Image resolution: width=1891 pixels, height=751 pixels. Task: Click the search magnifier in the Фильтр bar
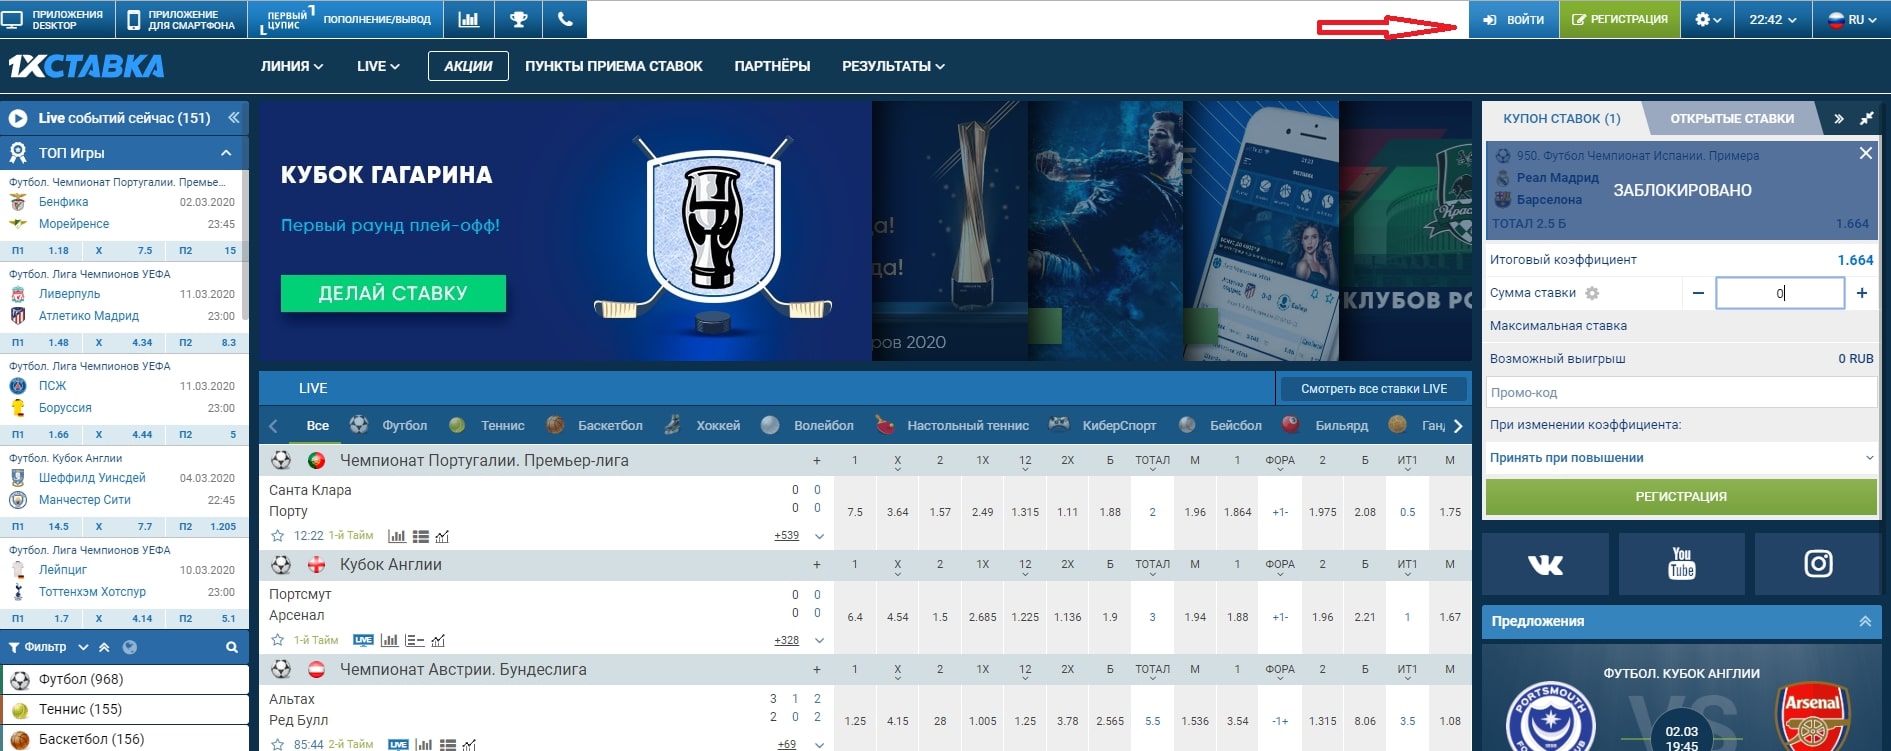pos(232,647)
